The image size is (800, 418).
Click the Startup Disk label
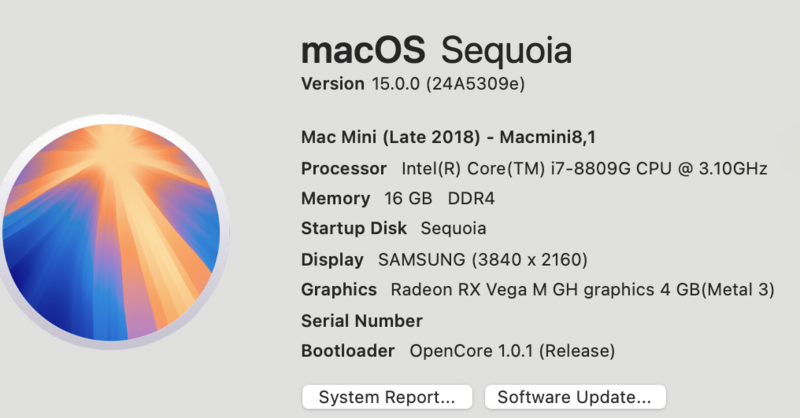[x=354, y=229]
